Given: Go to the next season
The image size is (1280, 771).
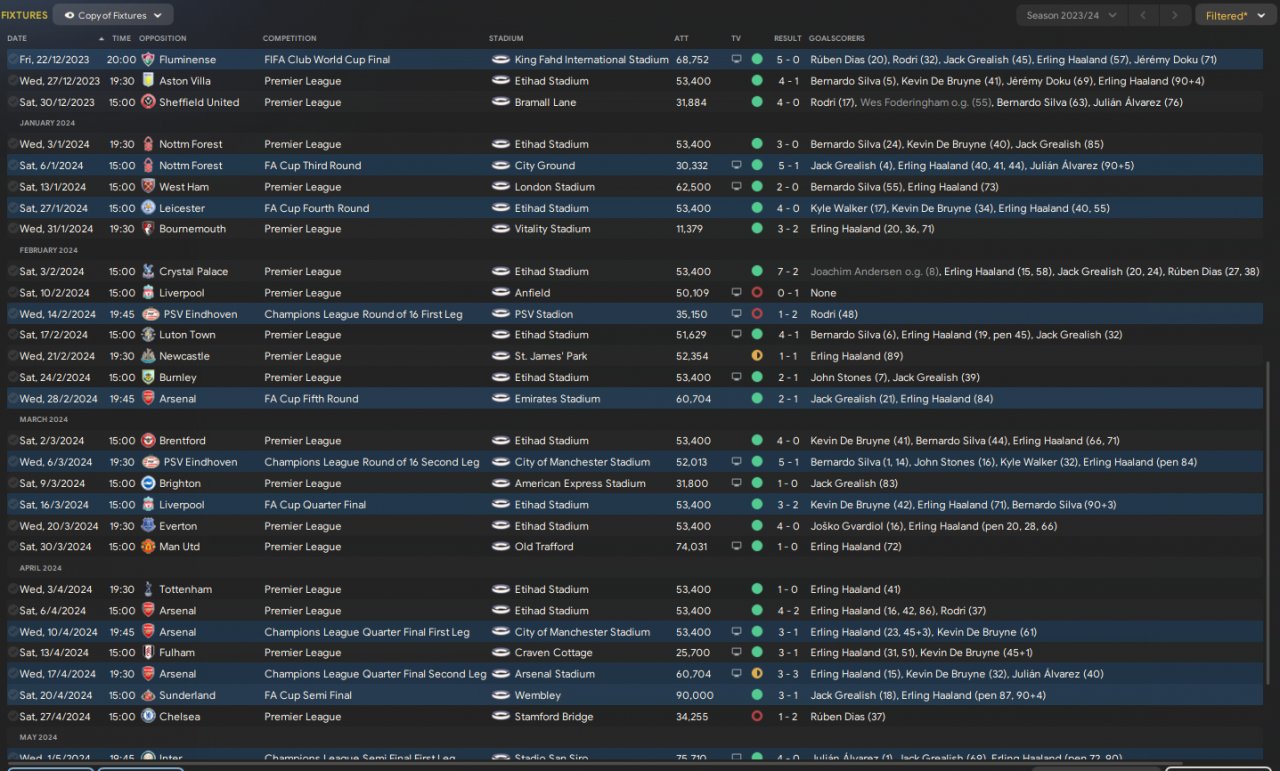Looking at the screenshot, I should pos(1177,15).
